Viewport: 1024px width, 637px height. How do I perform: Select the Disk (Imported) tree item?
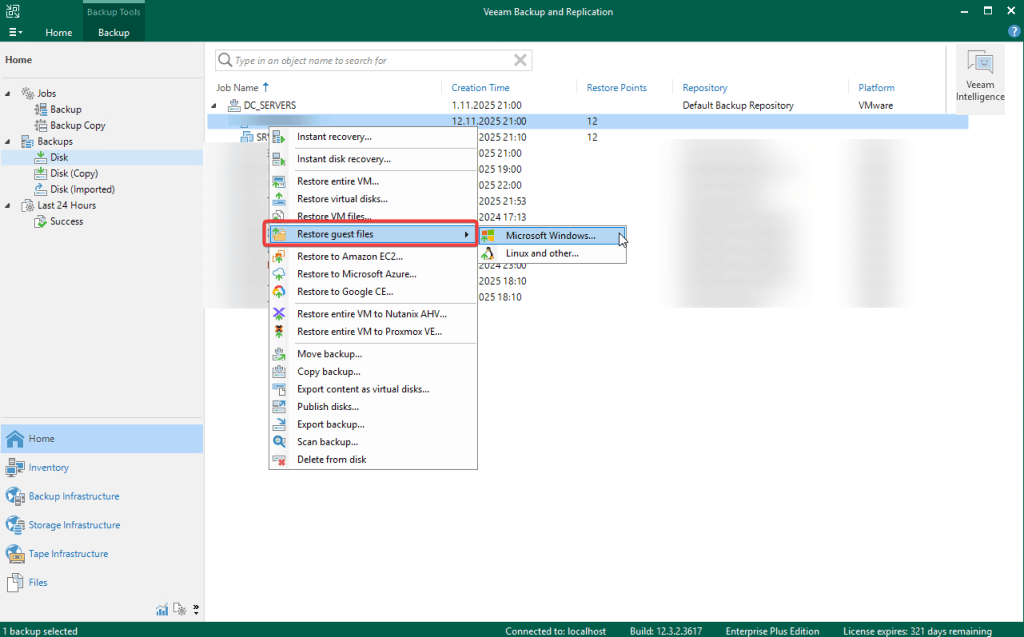pos(82,189)
